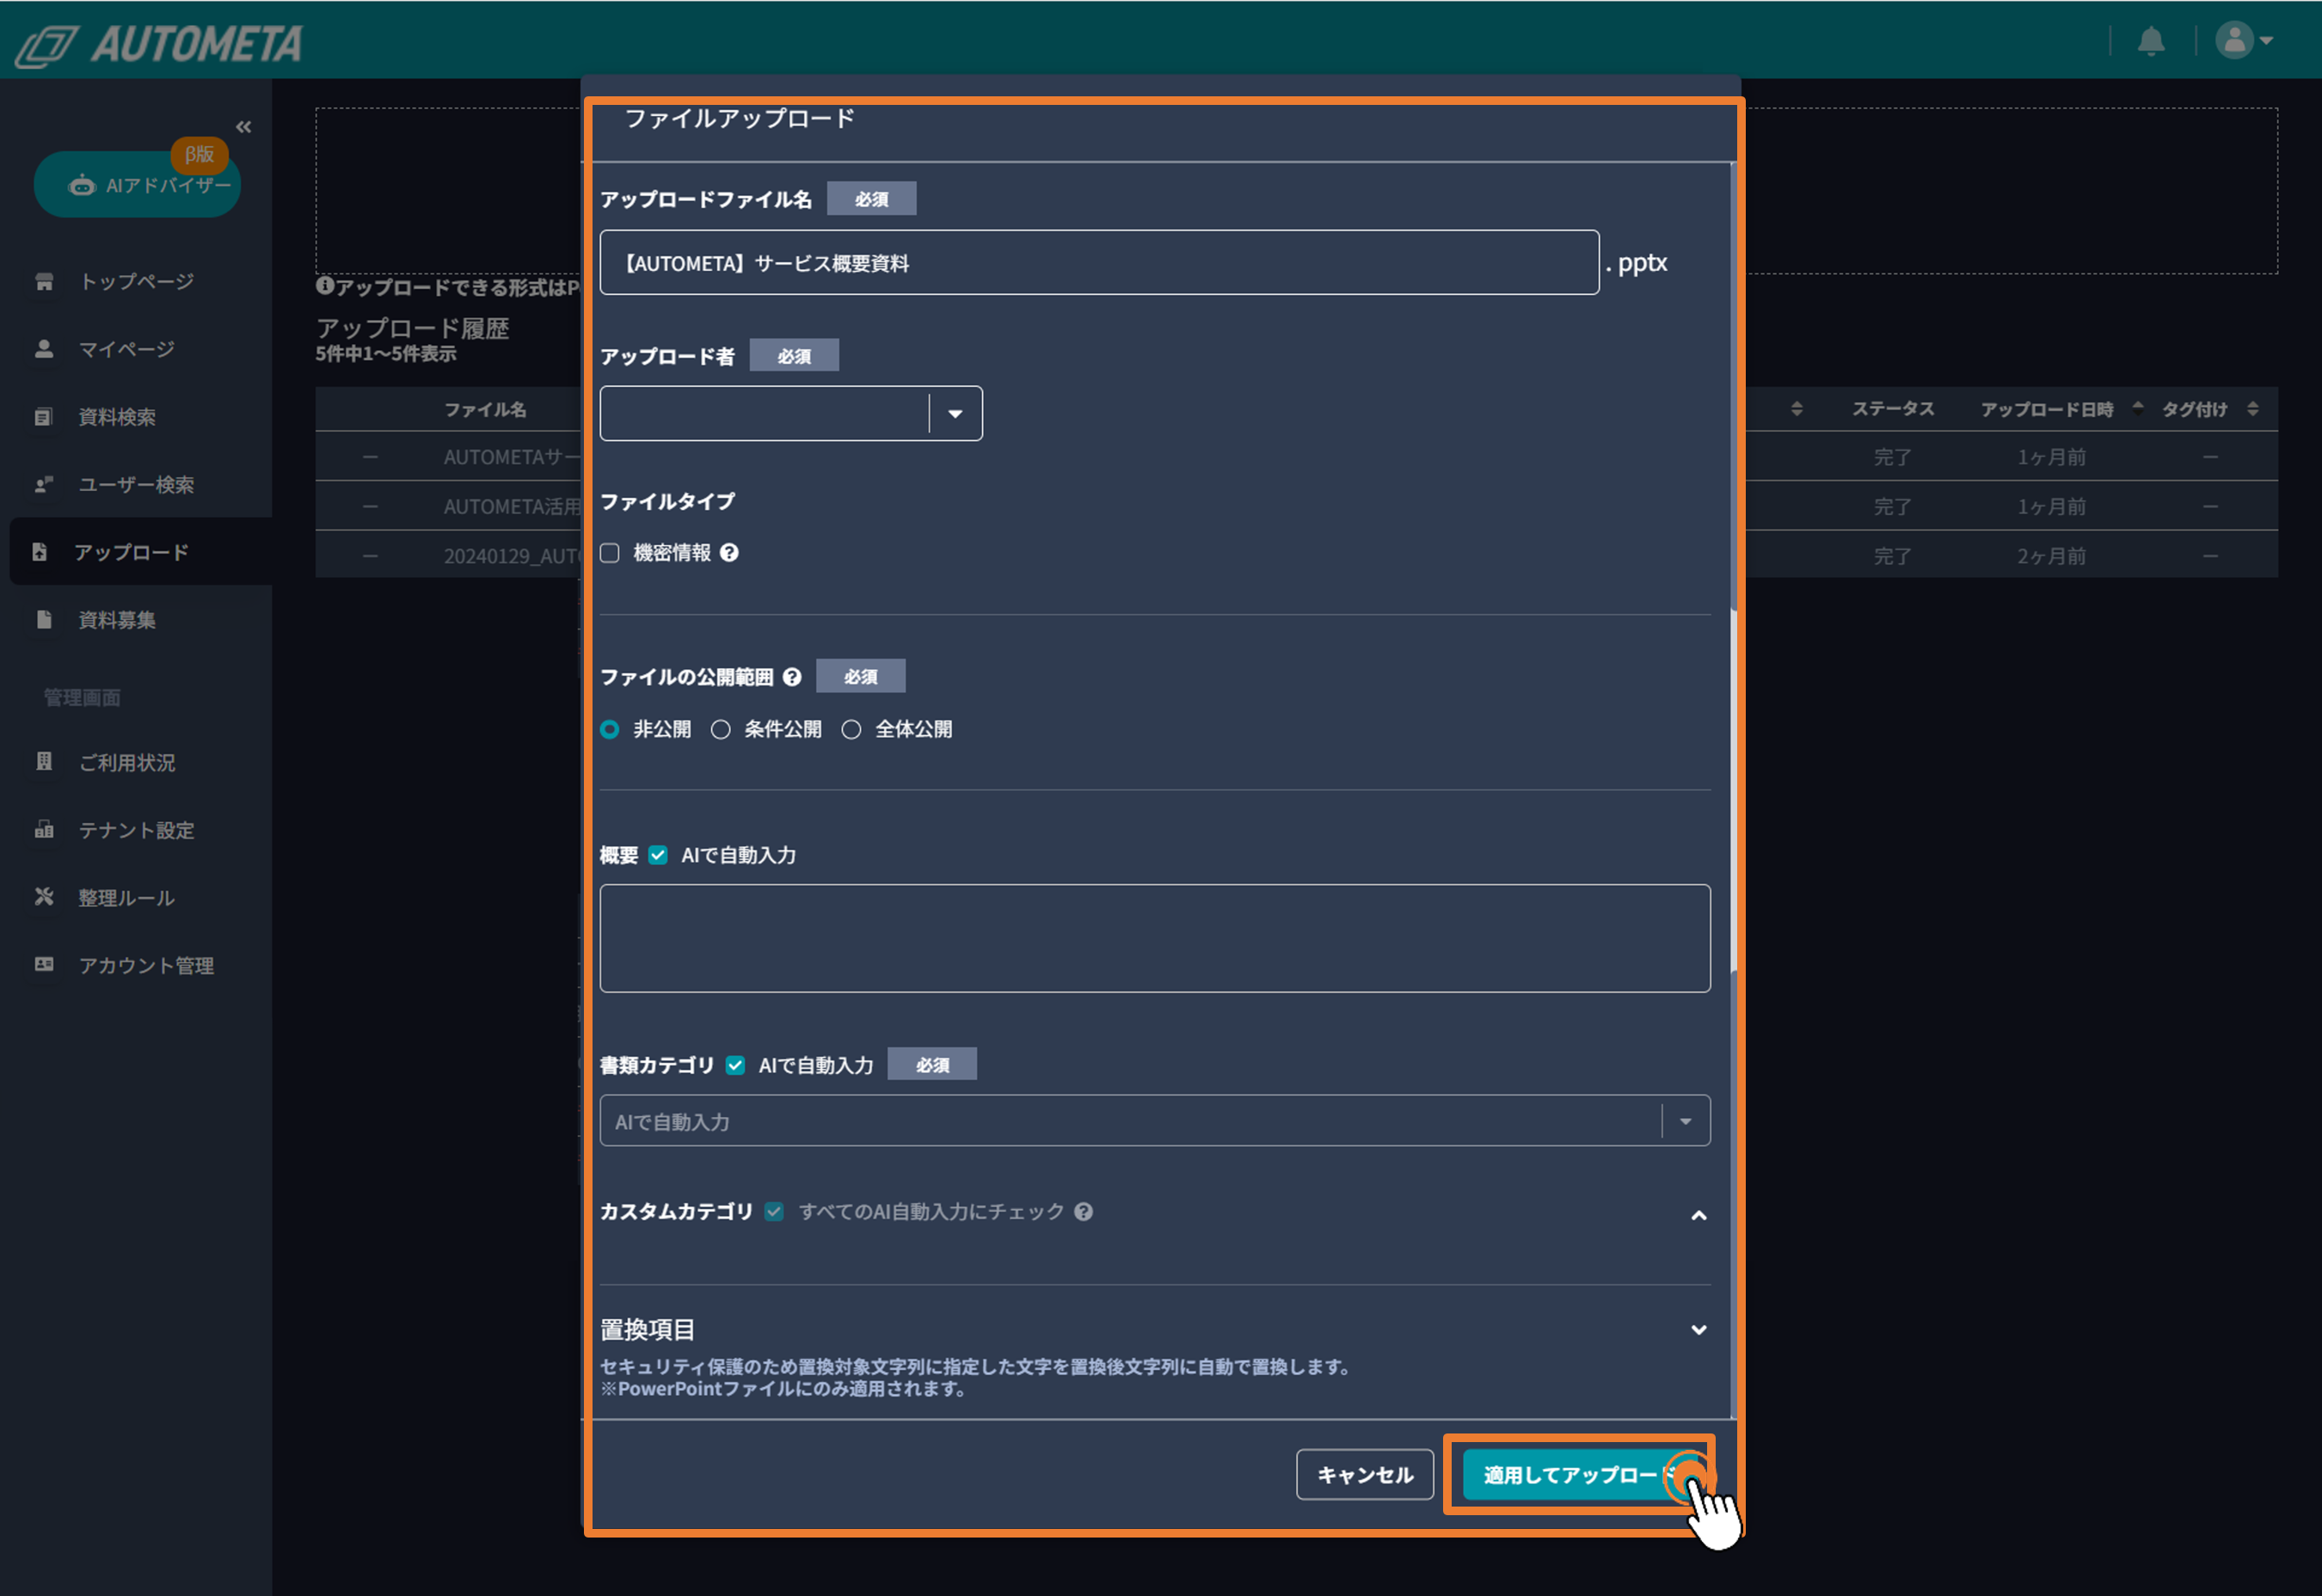Click the 整理ルール tools icon
The image size is (2322, 1596).
44,897
